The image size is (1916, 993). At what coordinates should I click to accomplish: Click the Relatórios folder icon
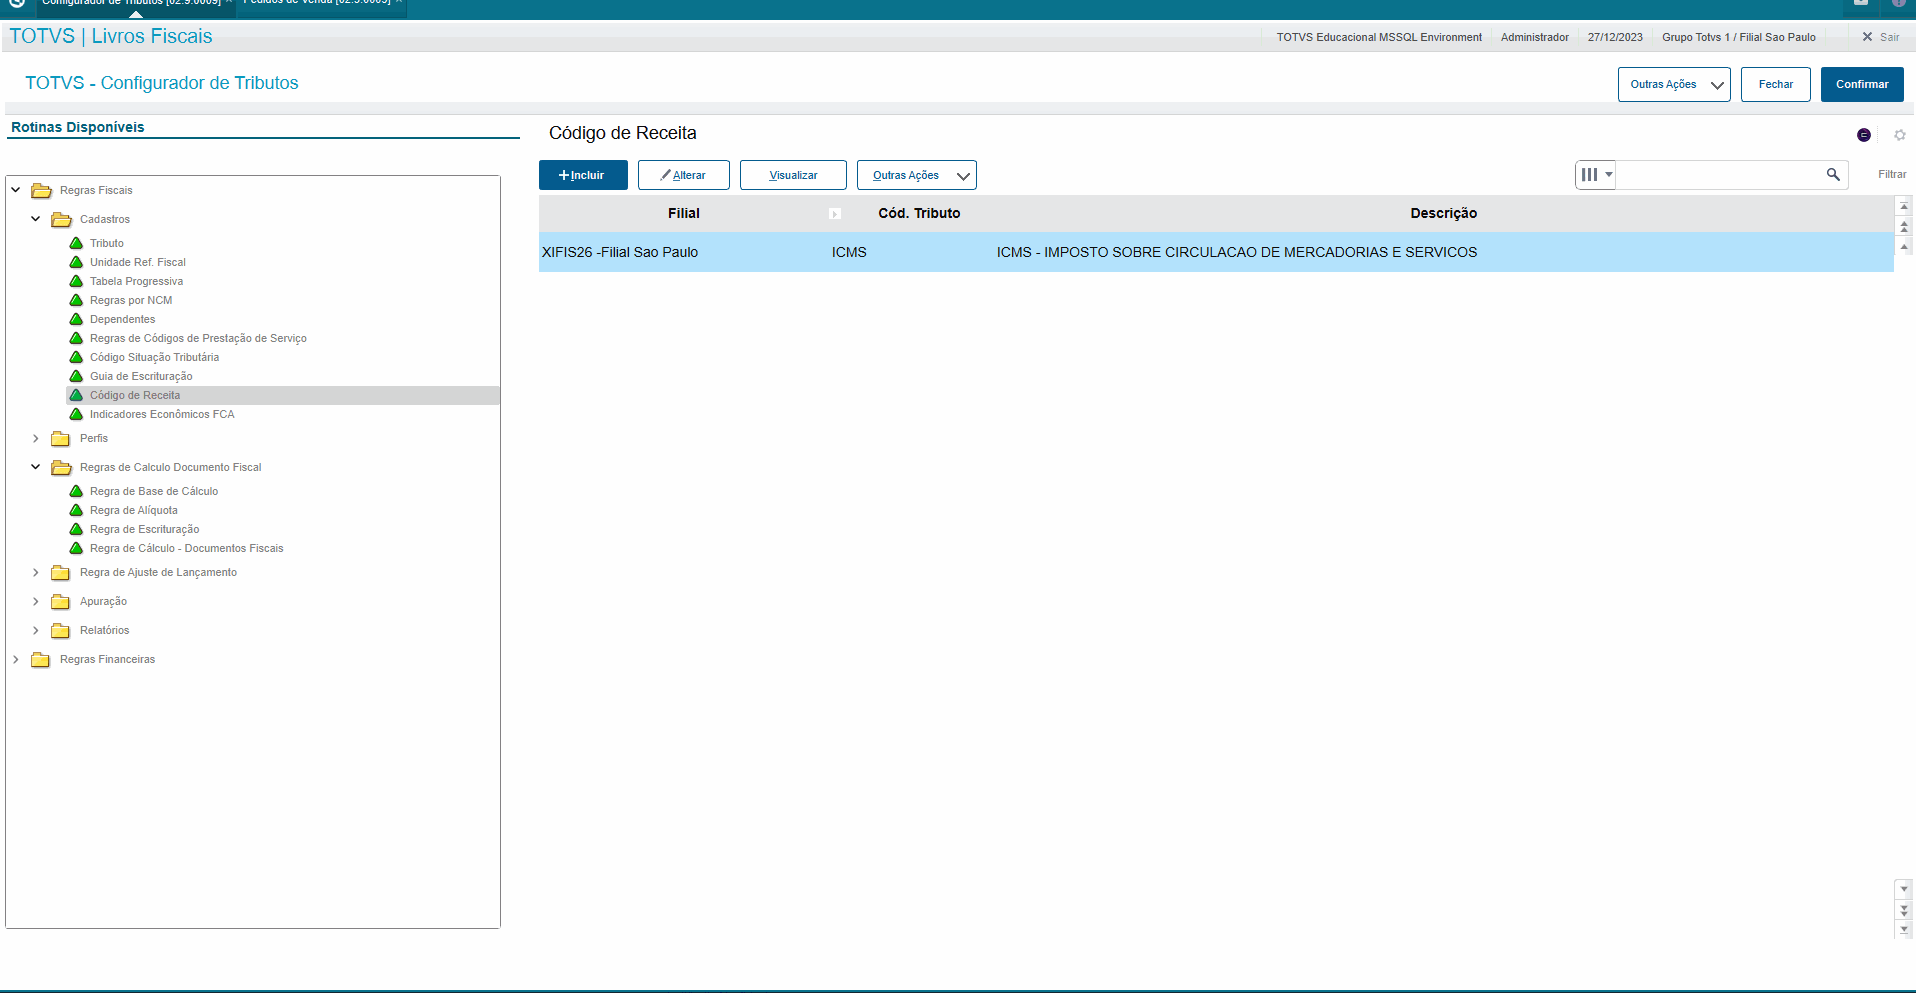point(61,630)
